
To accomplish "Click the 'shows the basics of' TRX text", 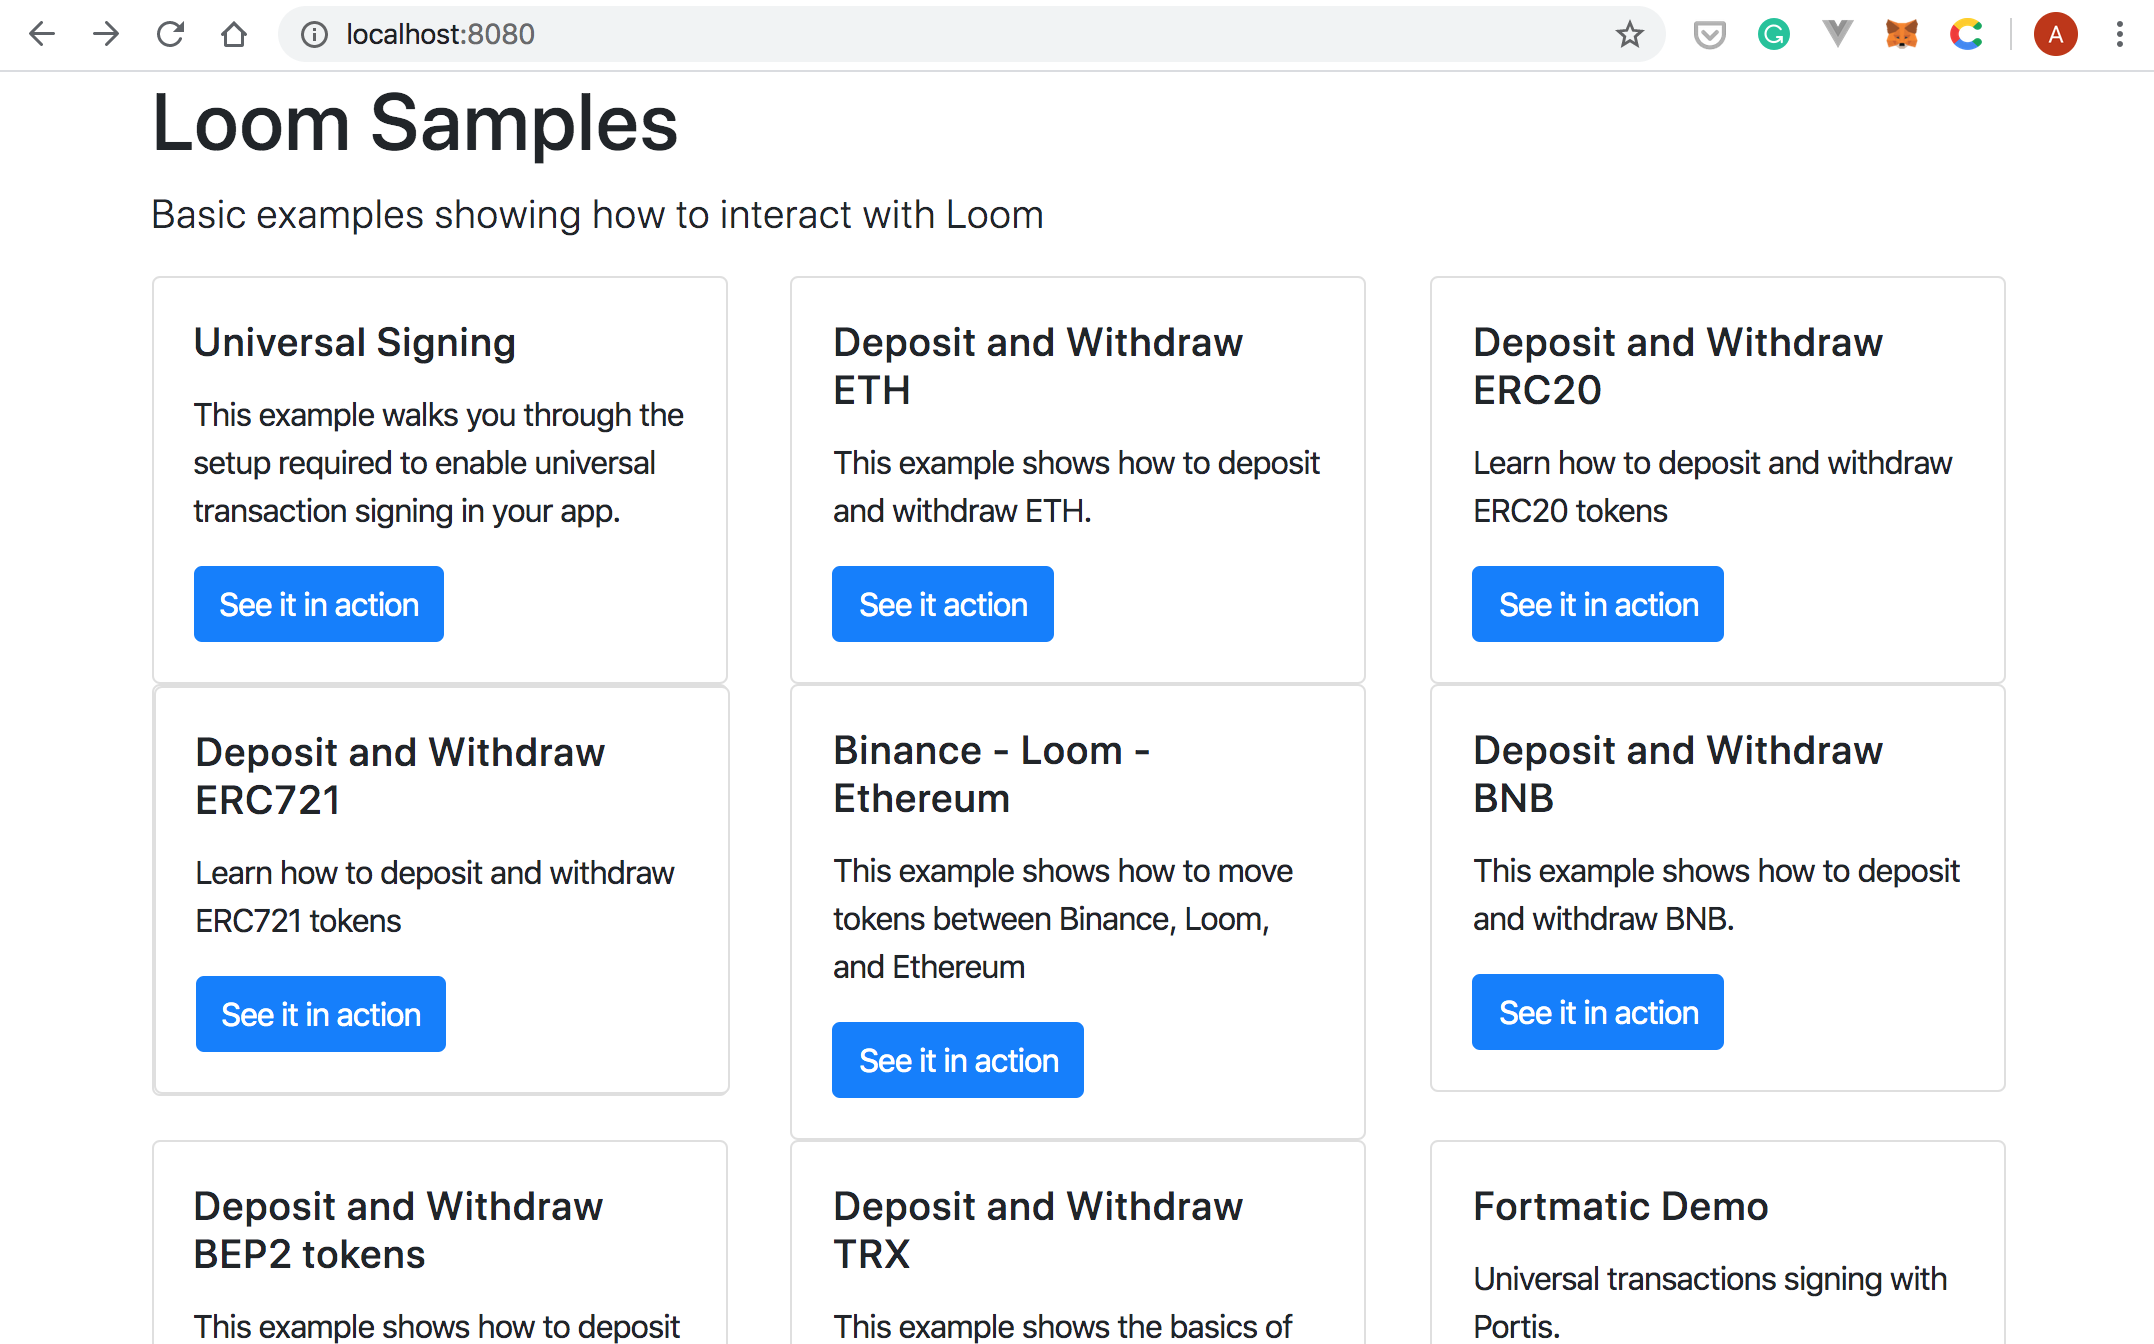I will click(x=1063, y=1326).
